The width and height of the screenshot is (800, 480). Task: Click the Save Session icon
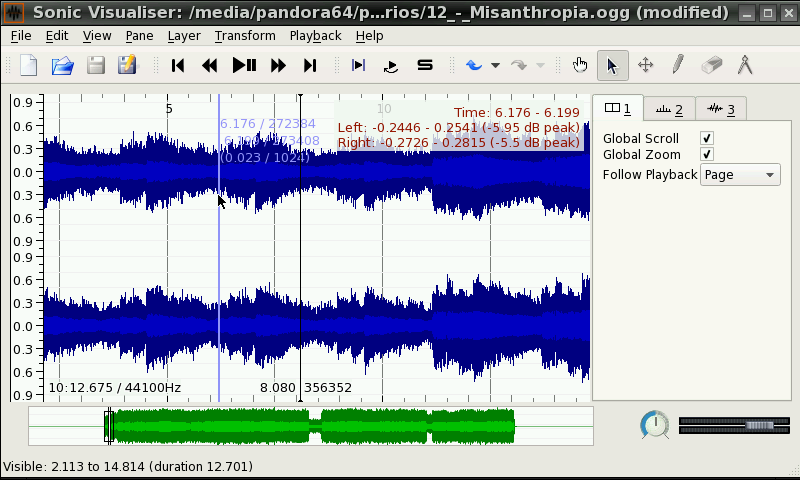(95, 66)
